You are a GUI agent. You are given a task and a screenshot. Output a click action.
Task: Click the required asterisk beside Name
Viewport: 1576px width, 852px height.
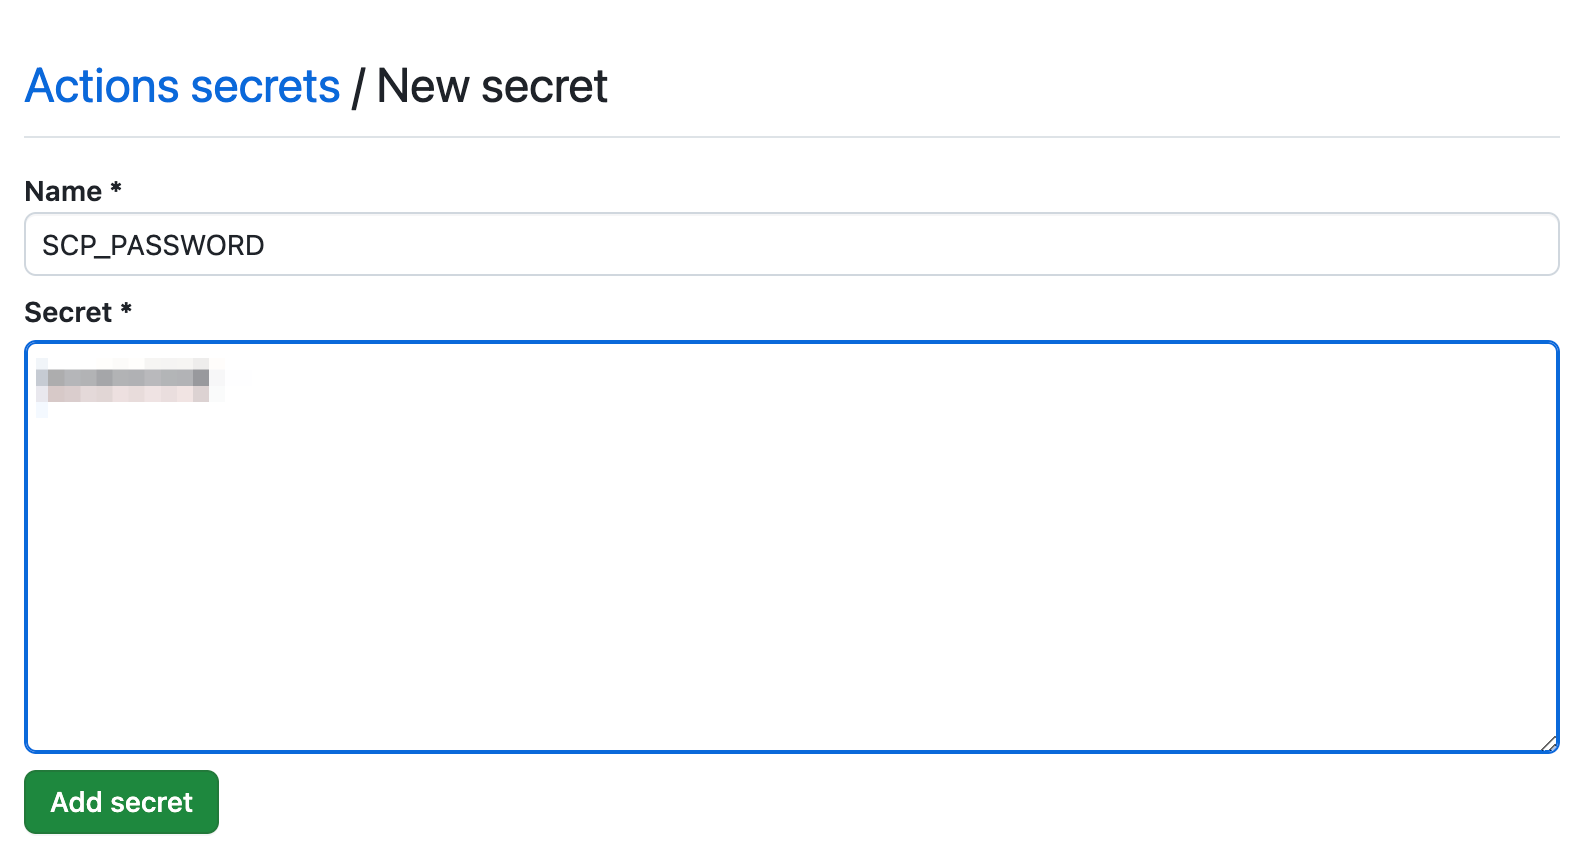click(116, 188)
